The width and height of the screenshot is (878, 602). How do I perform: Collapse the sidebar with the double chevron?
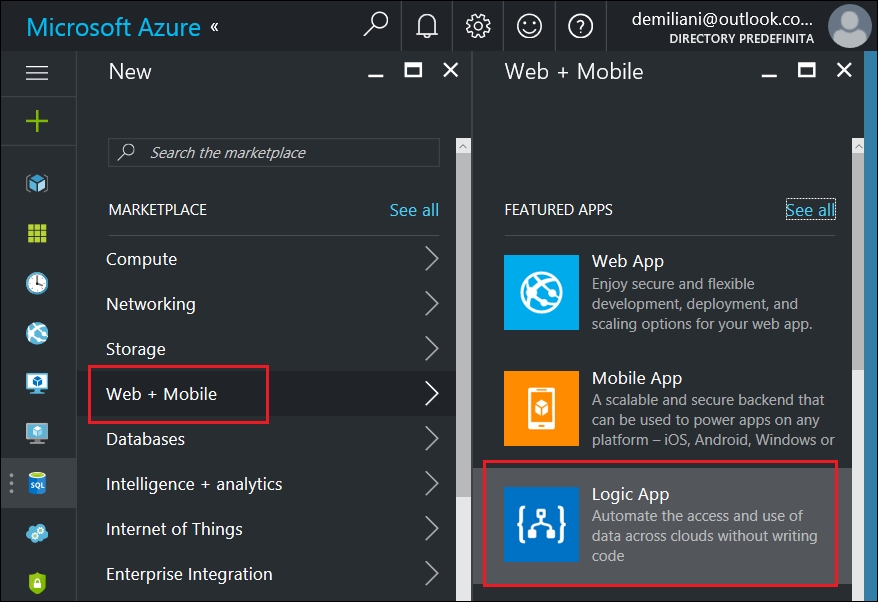click(214, 26)
